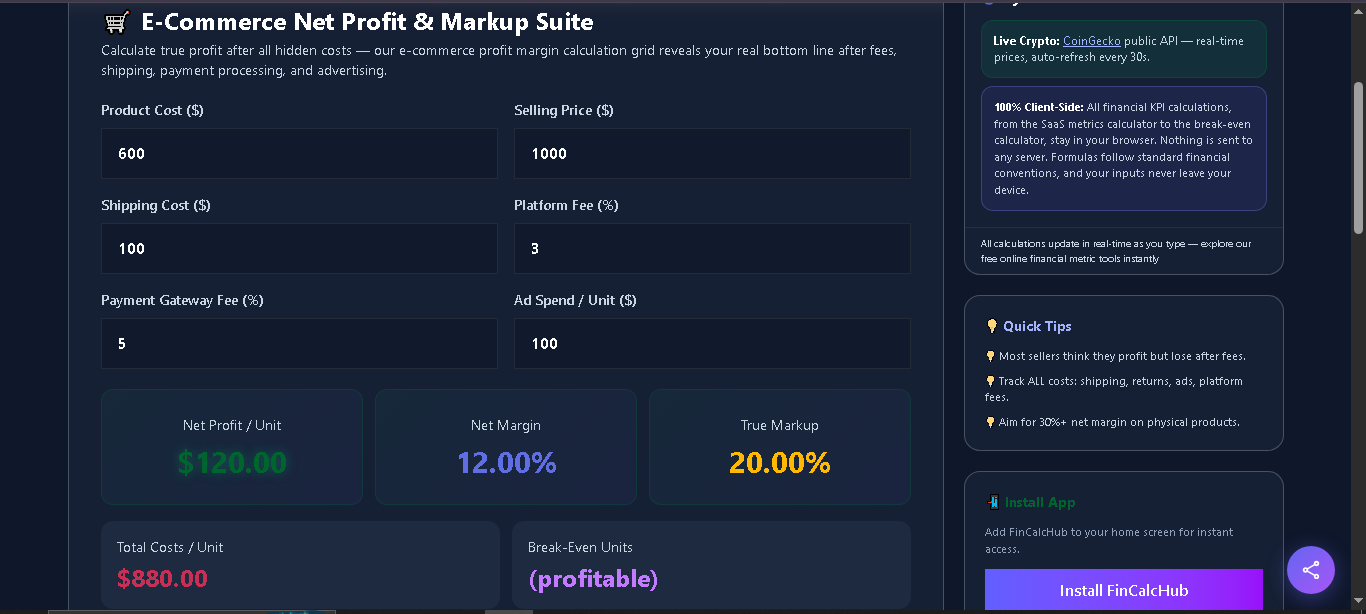Open the CoinGecko link
Viewport: 1366px width, 614px height.
click(x=1091, y=41)
